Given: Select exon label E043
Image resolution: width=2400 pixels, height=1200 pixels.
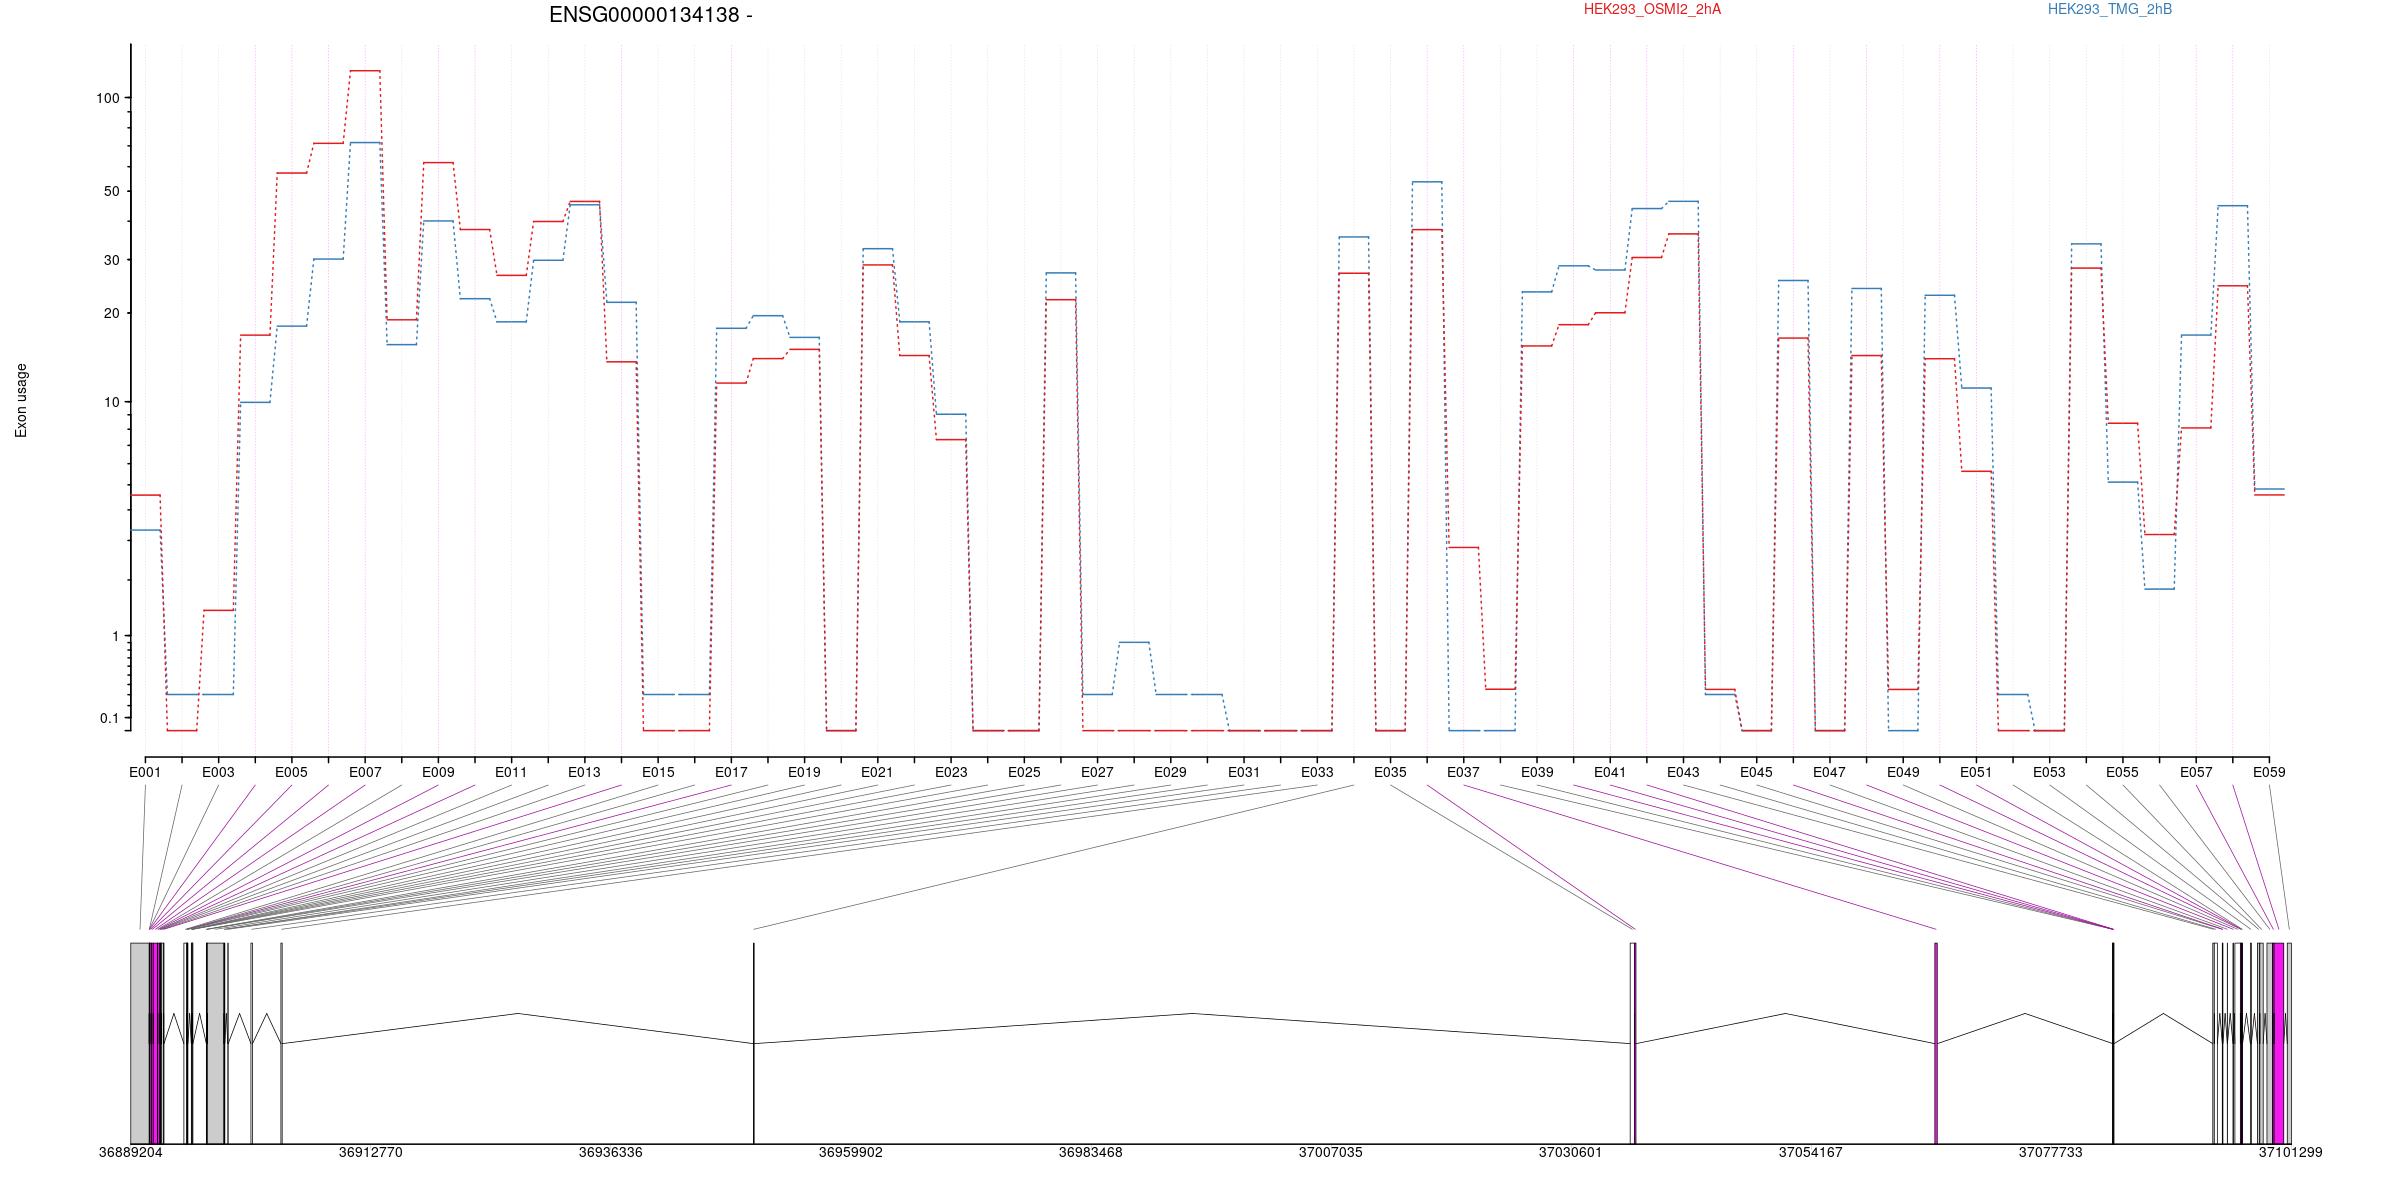Looking at the screenshot, I should (1683, 772).
